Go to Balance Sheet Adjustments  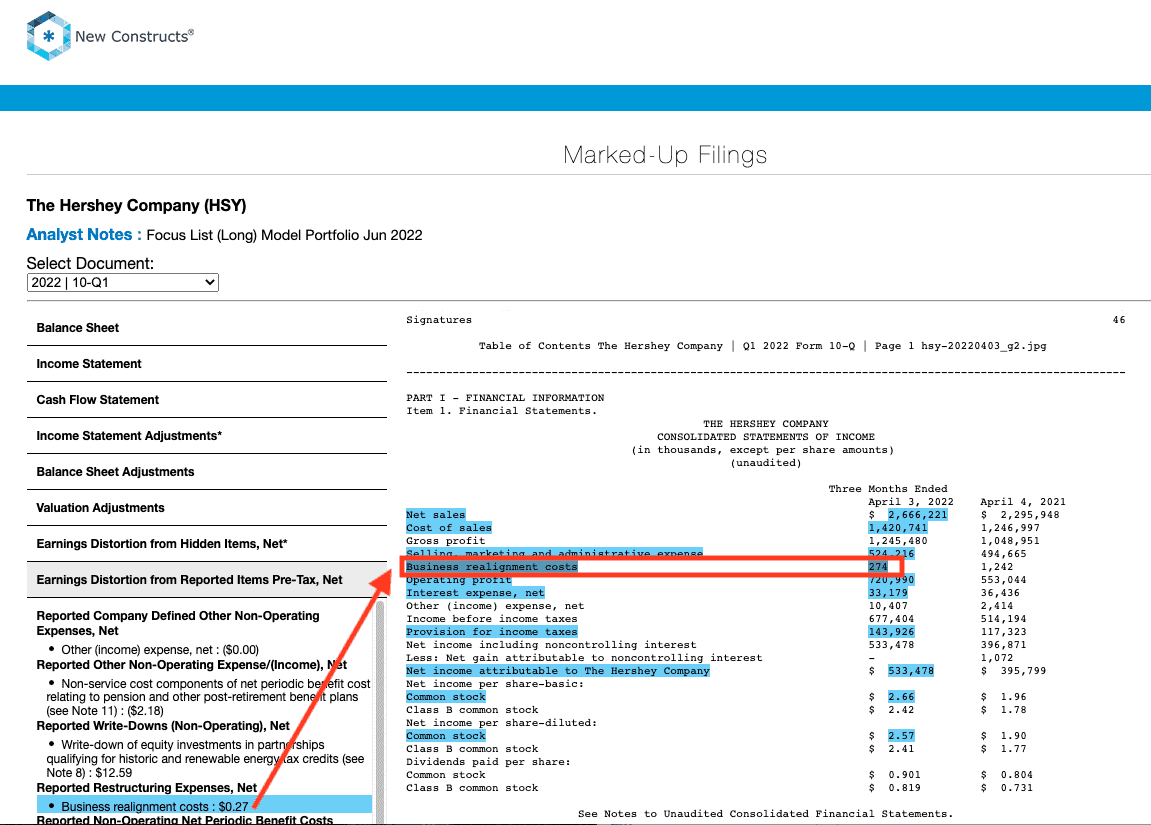207,472
